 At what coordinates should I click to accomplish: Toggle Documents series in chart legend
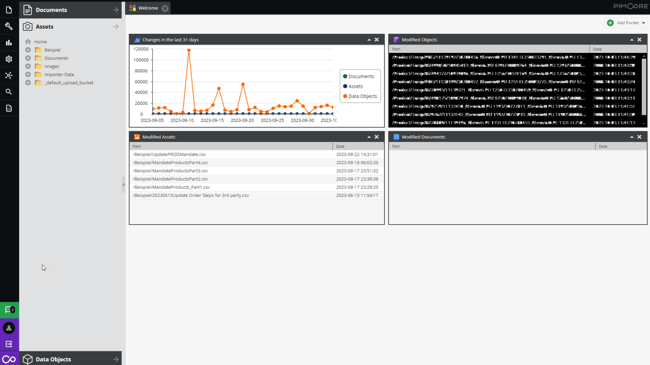tap(358, 76)
